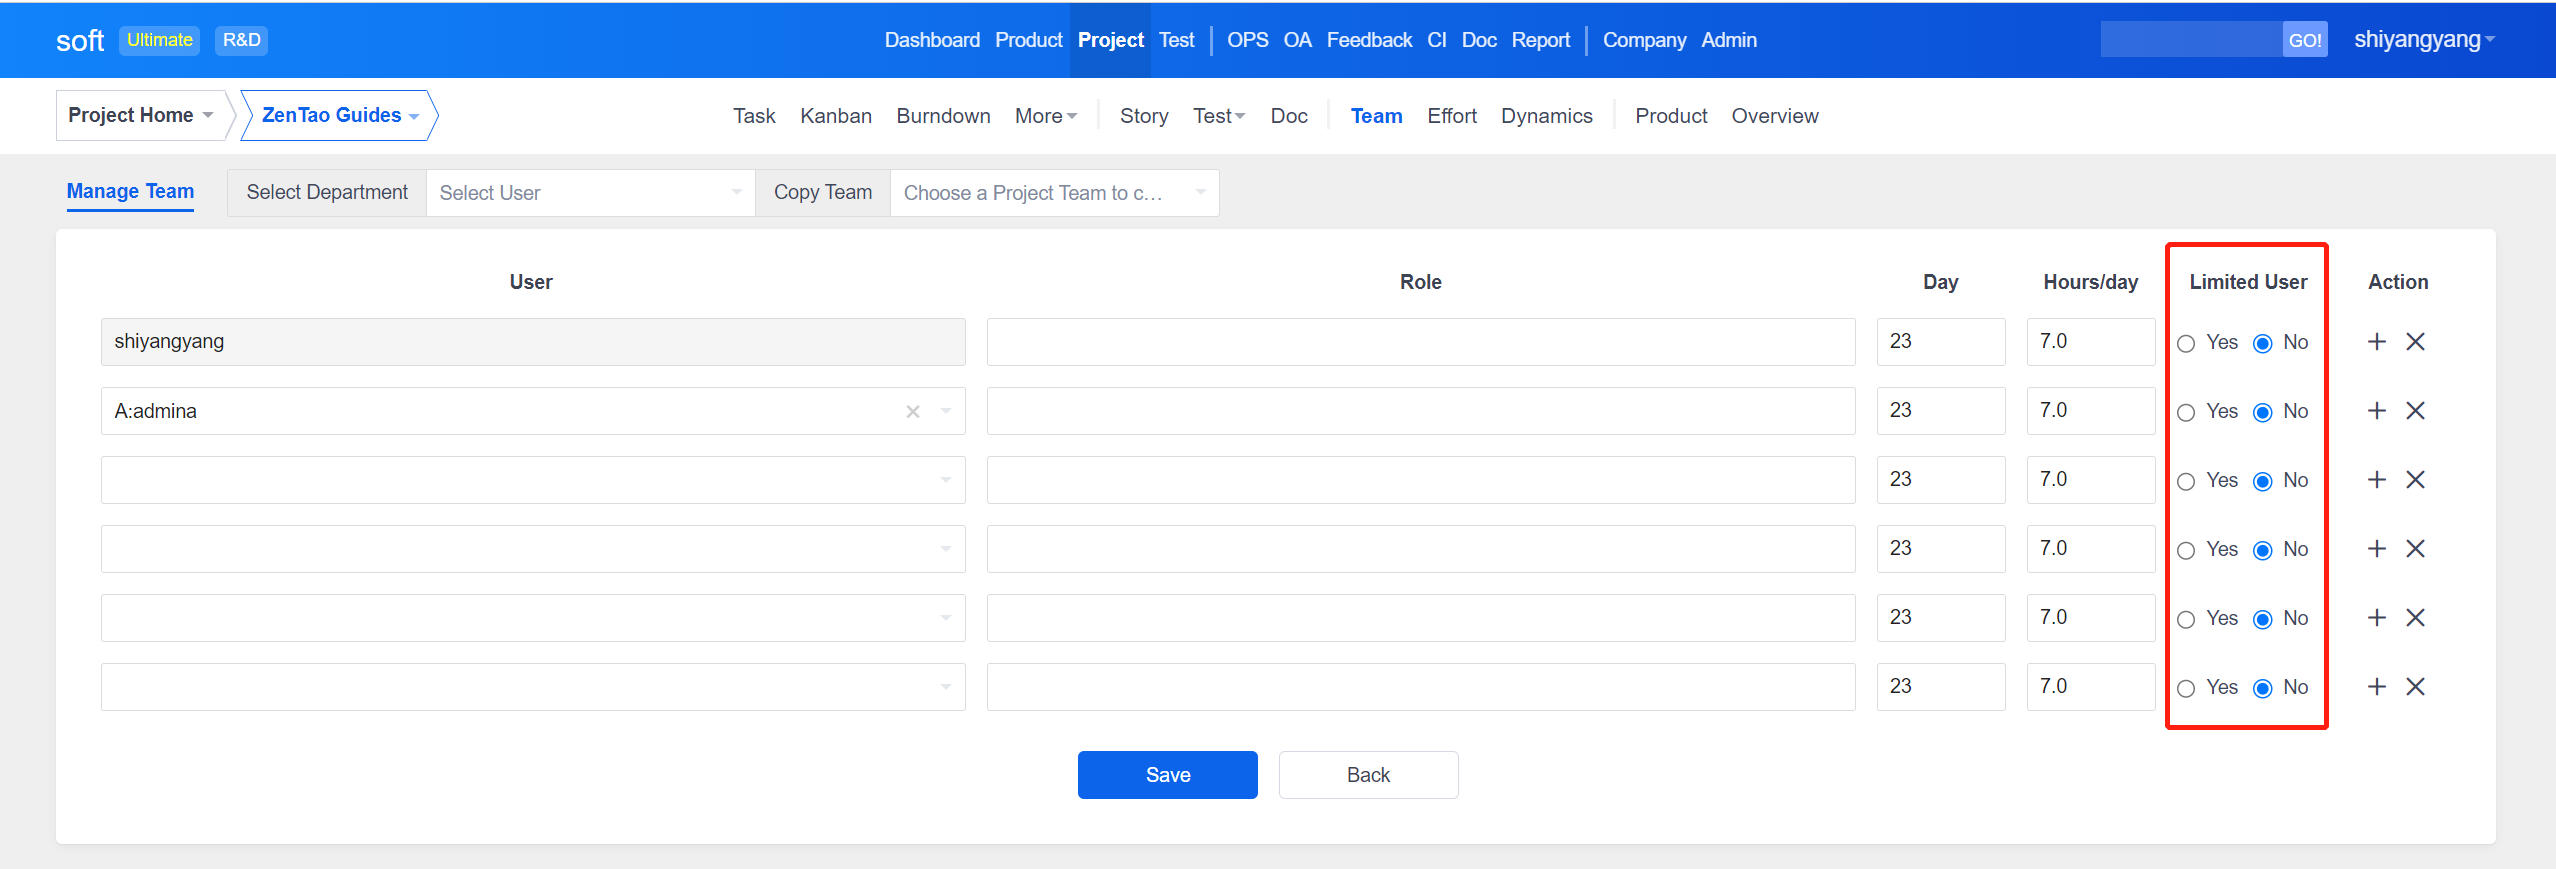The height and width of the screenshot is (869, 2556).
Task: Click the plus icon in the third row
Action: click(2377, 480)
